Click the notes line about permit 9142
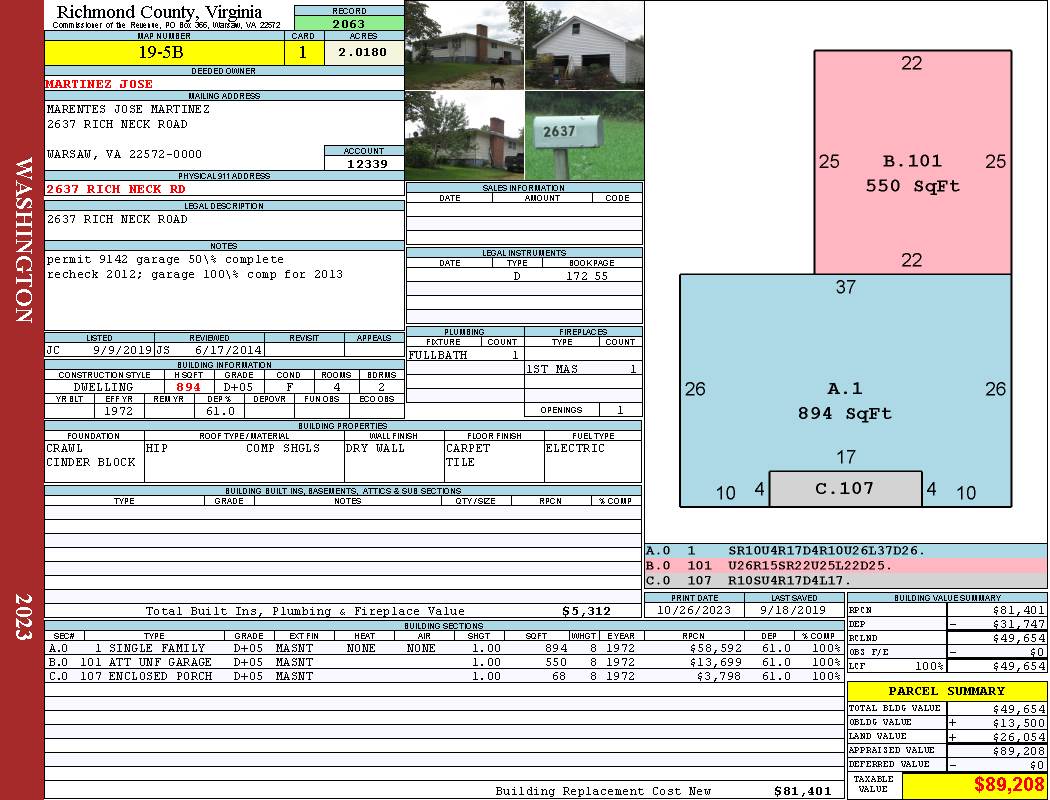The image size is (1050, 800). click(165, 259)
